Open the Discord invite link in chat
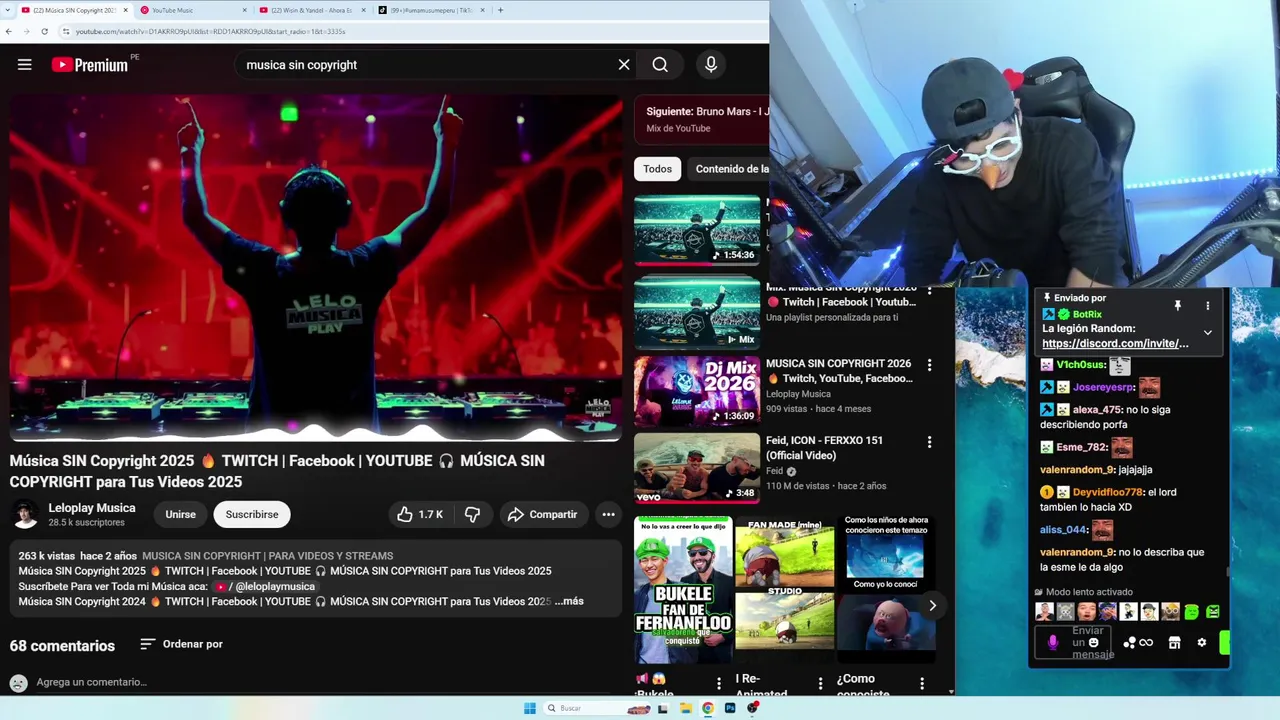The width and height of the screenshot is (1280, 720). 1115,343
